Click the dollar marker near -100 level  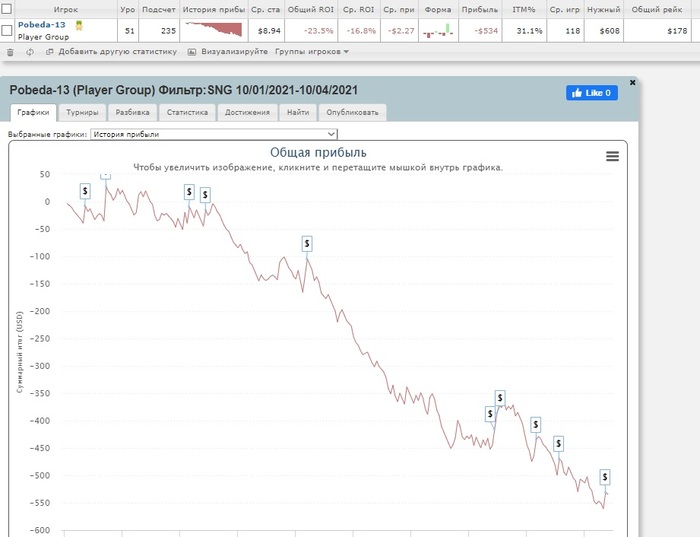coord(307,244)
